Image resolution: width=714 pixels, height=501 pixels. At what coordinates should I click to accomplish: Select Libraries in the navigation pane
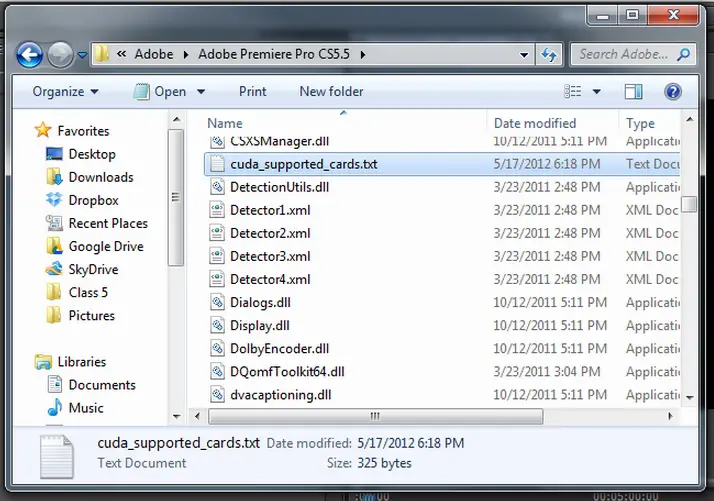point(82,362)
